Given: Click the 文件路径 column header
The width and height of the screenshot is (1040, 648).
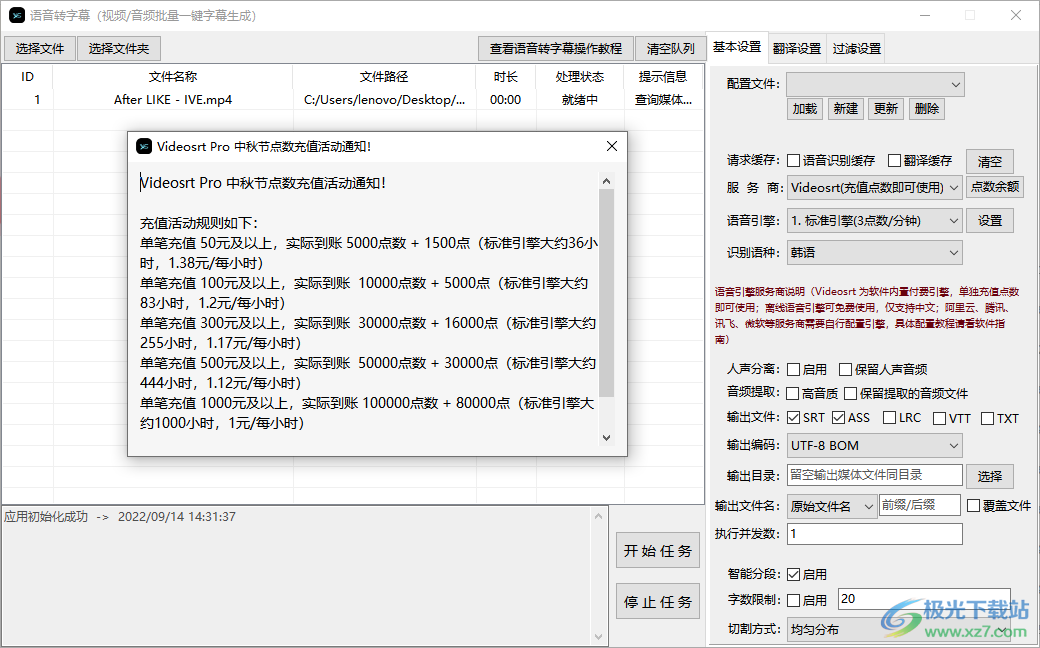Looking at the screenshot, I should [384, 77].
